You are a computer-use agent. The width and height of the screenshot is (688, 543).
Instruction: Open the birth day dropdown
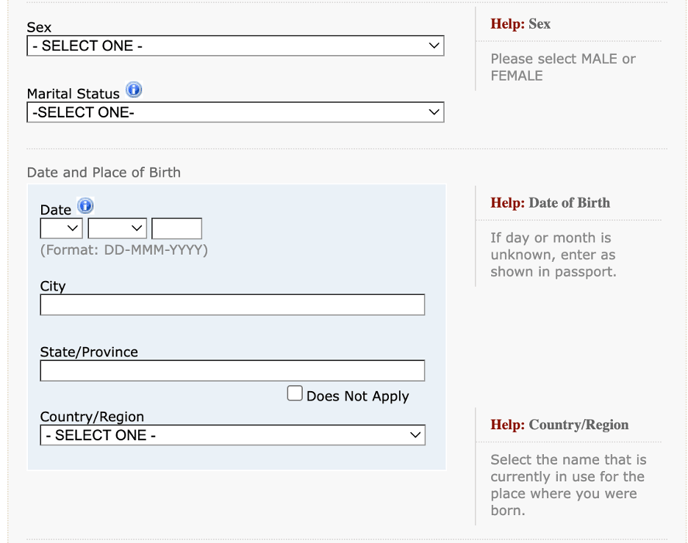pyautogui.click(x=61, y=229)
